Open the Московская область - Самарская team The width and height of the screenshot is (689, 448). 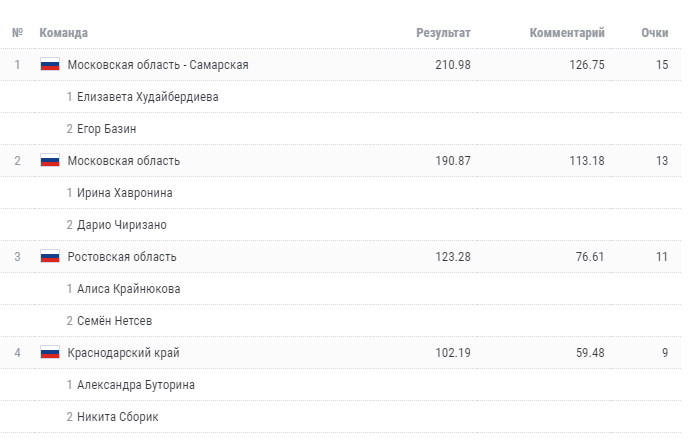coord(158,65)
